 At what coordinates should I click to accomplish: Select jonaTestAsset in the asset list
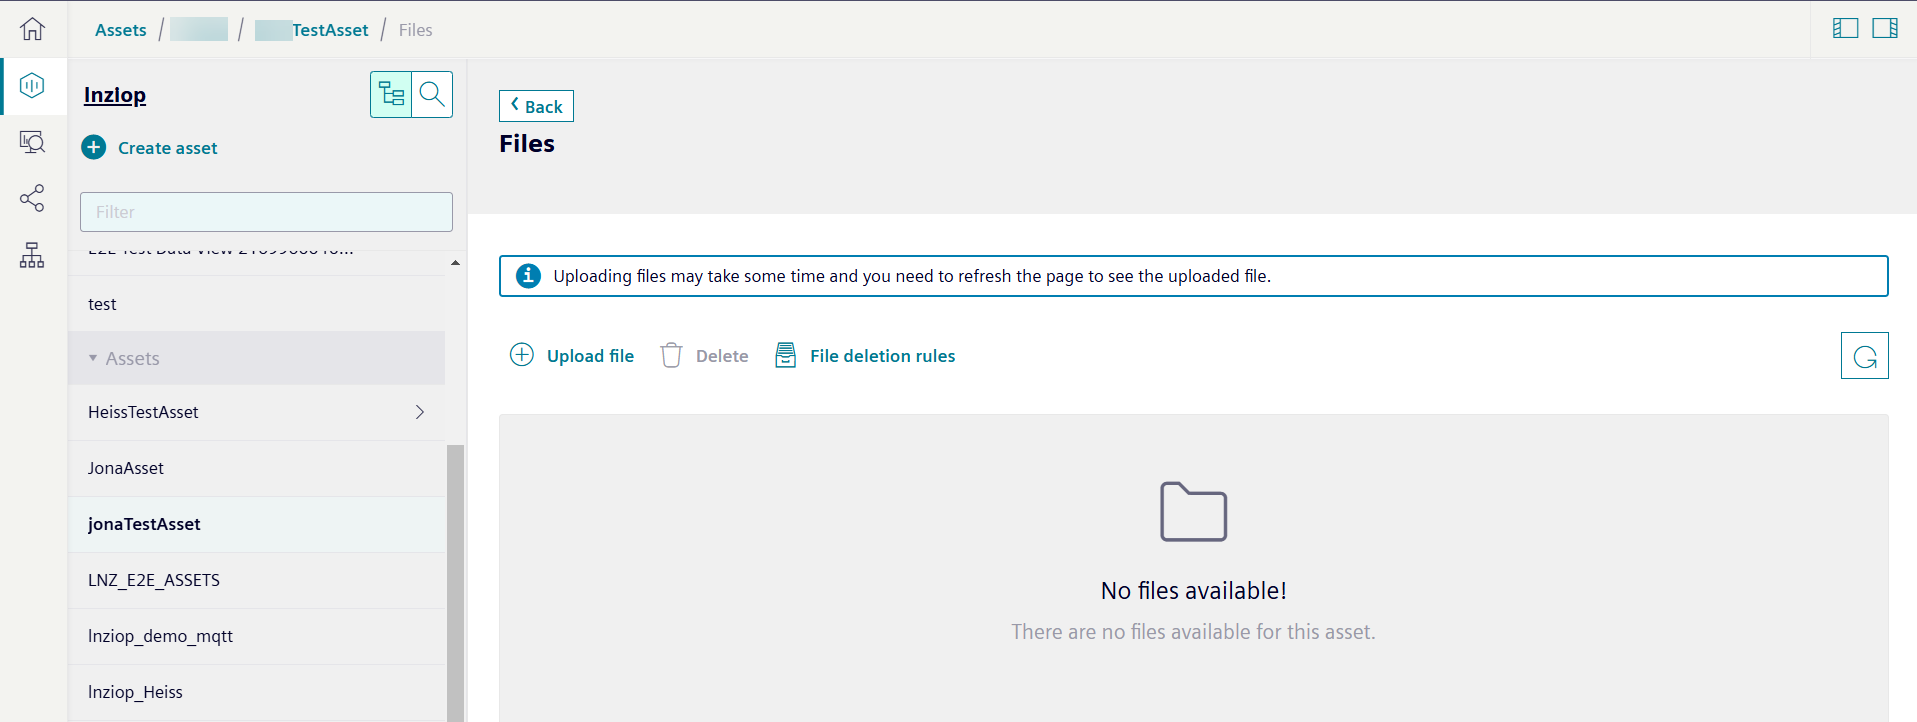click(256, 524)
